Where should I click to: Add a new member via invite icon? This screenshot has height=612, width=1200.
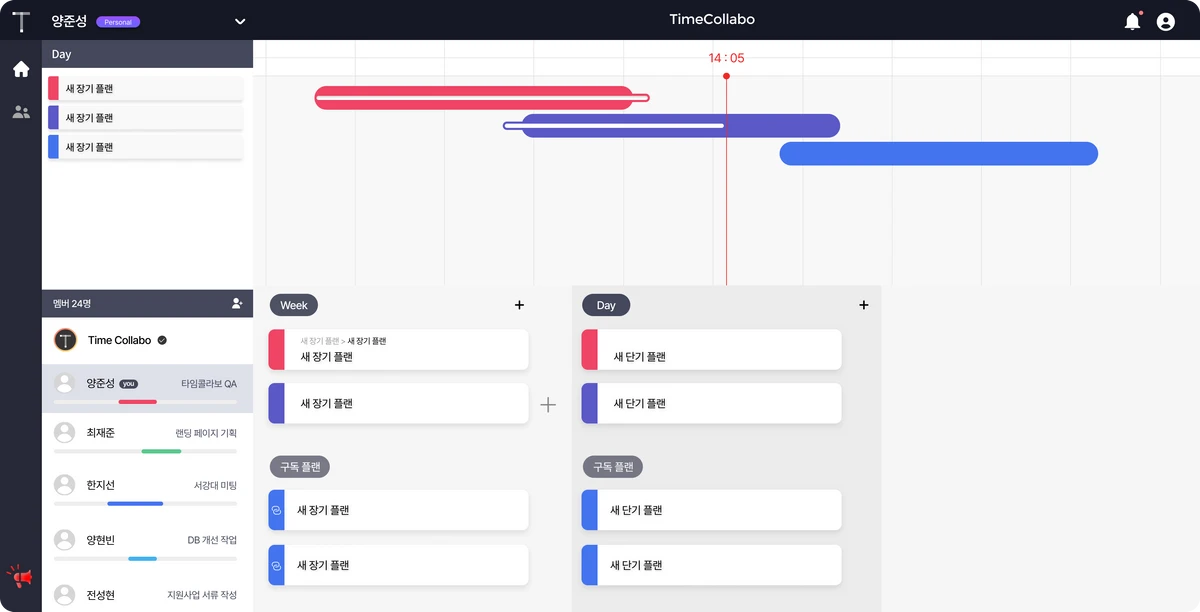point(237,303)
